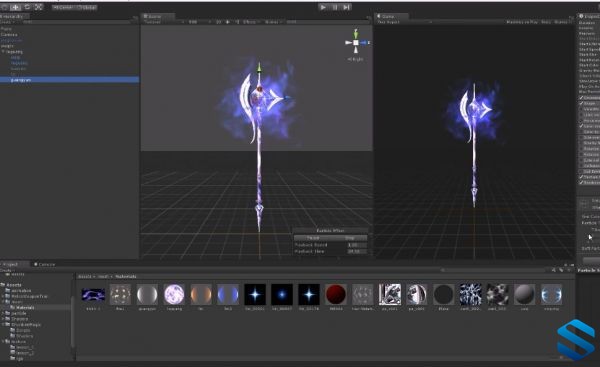Open the Scene view Gizmos dropdown
This screenshot has width=600, height=367.
click(x=273, y=22)
